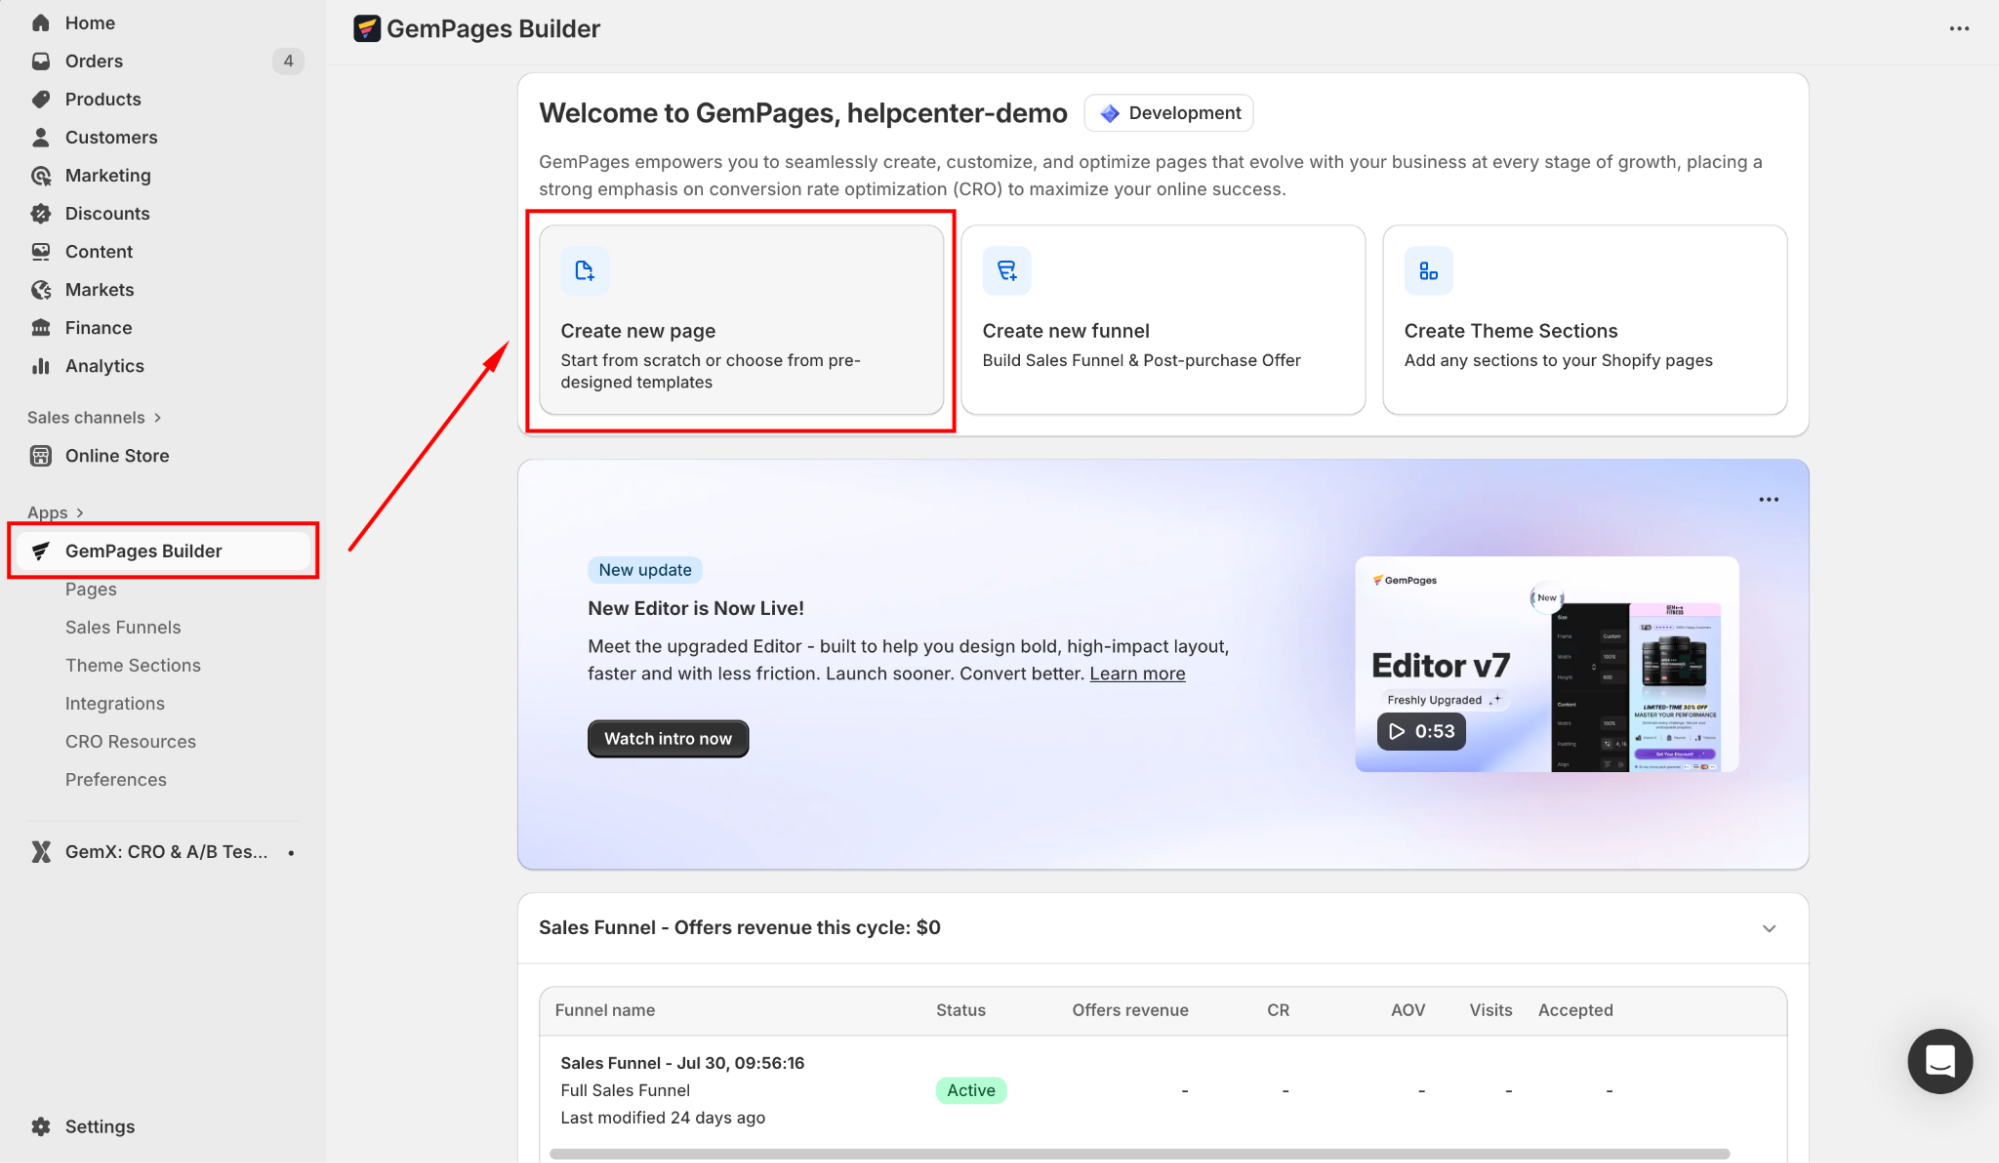
Task: Open the chat support bubble icon
Action: tap(1939, 1061)
